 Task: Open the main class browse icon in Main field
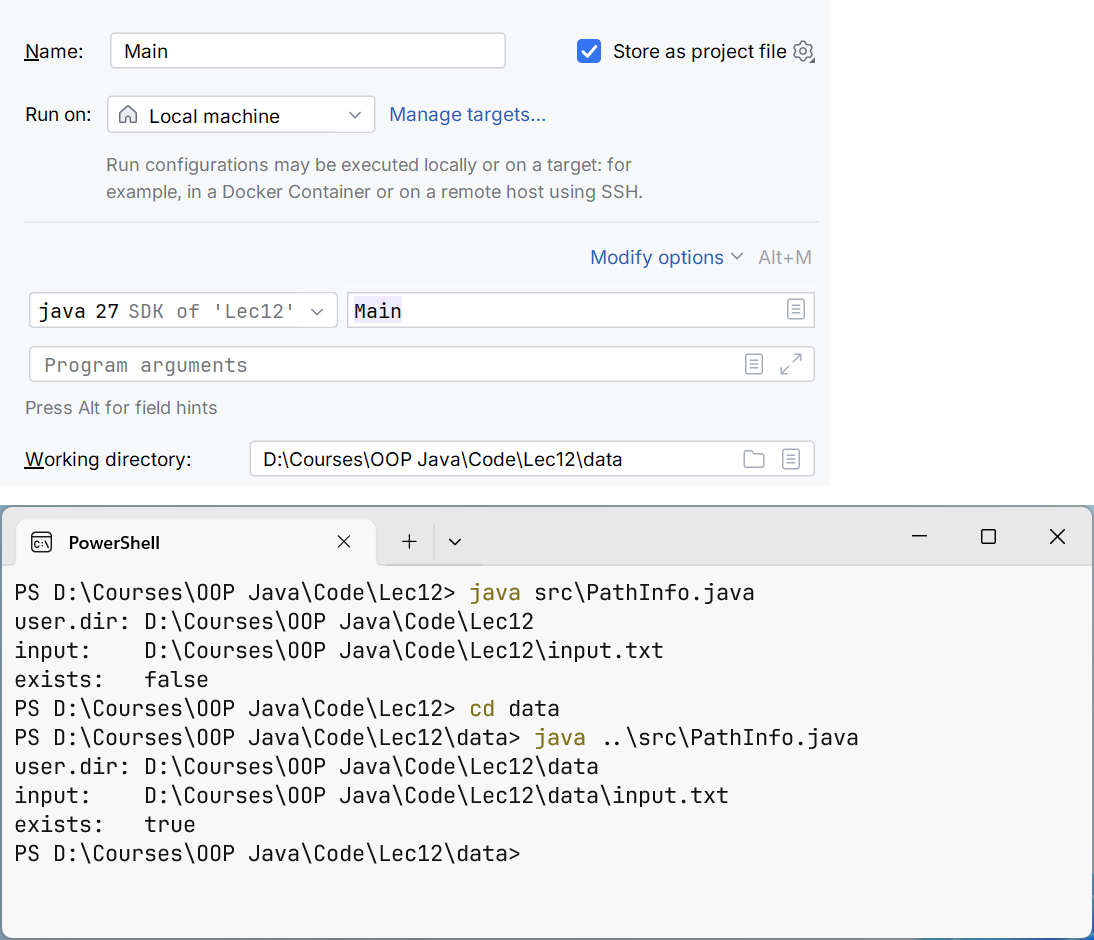coord(795,309)
